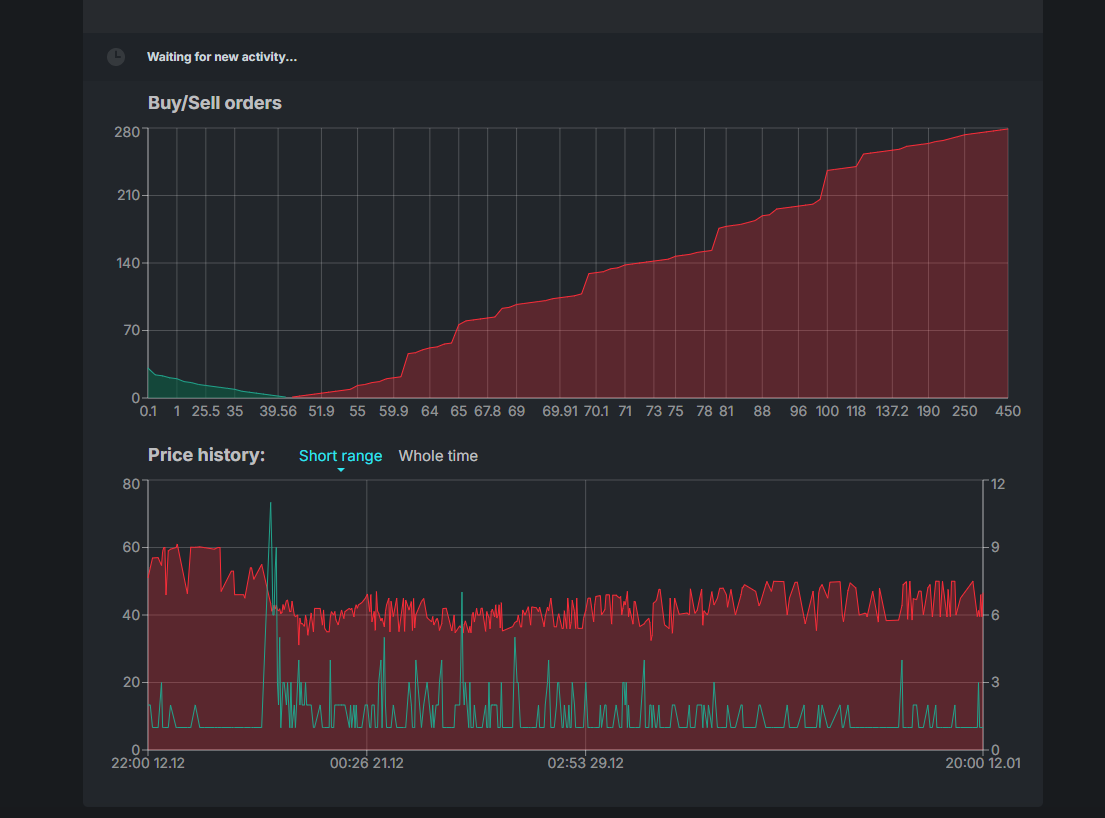The height and width of the screenshot is (818, 1105).
Task: Click the "02:53 29.12" time axis label
Action: tap(585, 763)
